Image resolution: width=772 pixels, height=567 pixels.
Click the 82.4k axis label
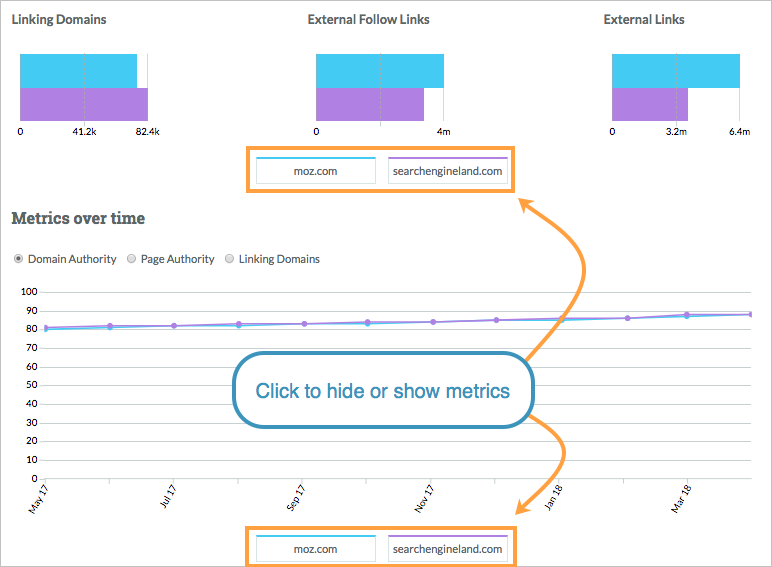(148, 131)
